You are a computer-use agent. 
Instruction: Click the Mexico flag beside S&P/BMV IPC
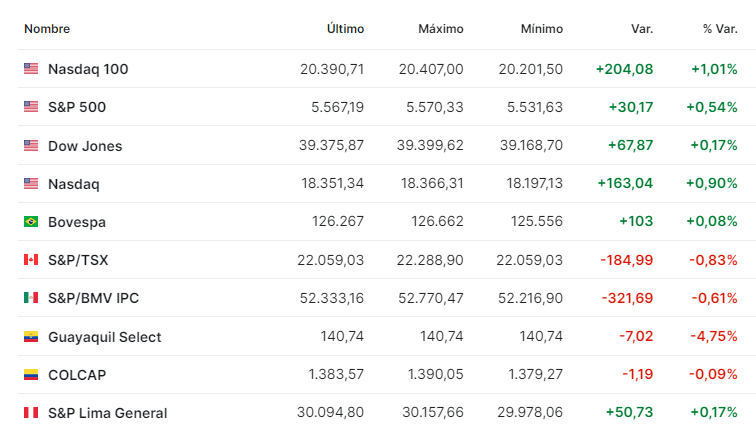tap(31, 298)
